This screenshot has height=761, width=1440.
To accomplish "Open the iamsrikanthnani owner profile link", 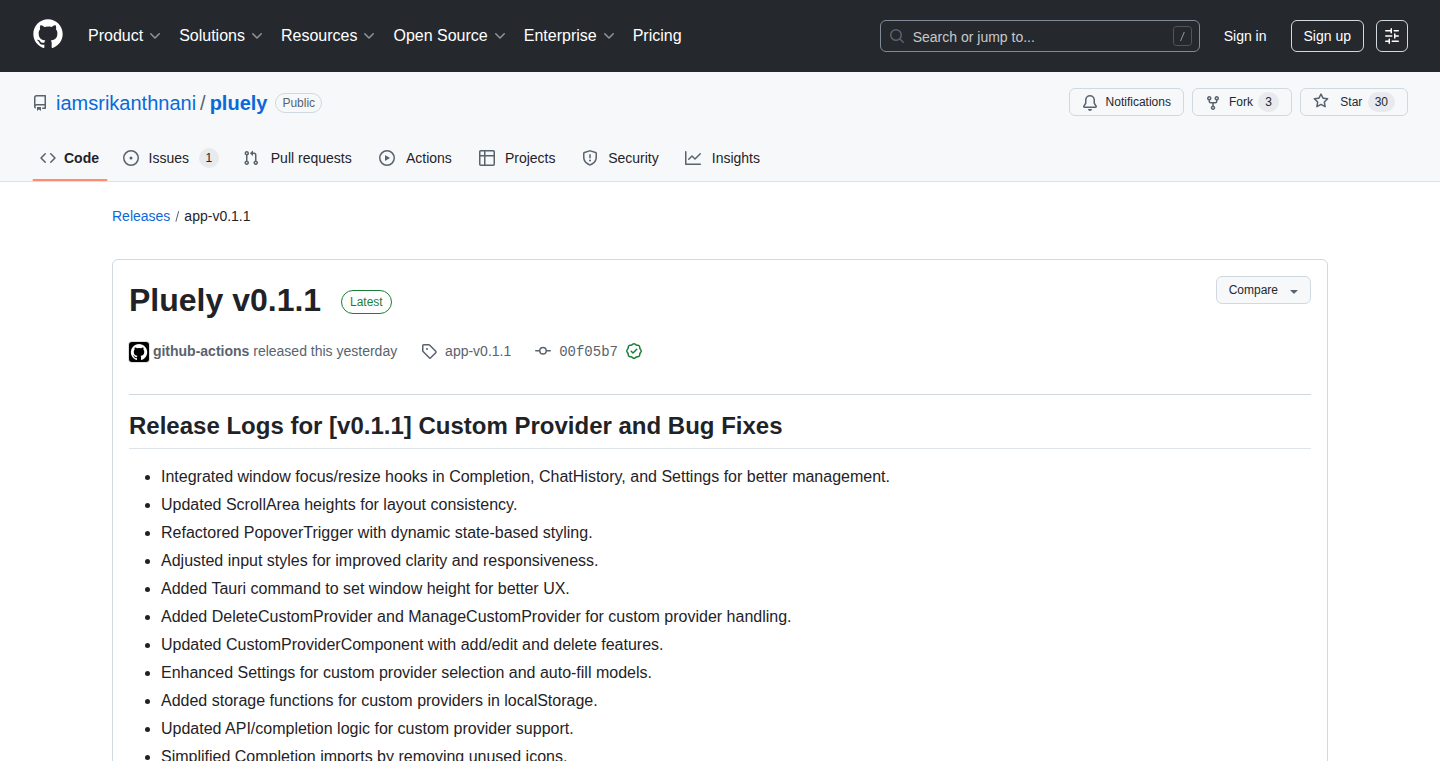I will [x=126, y=103].
